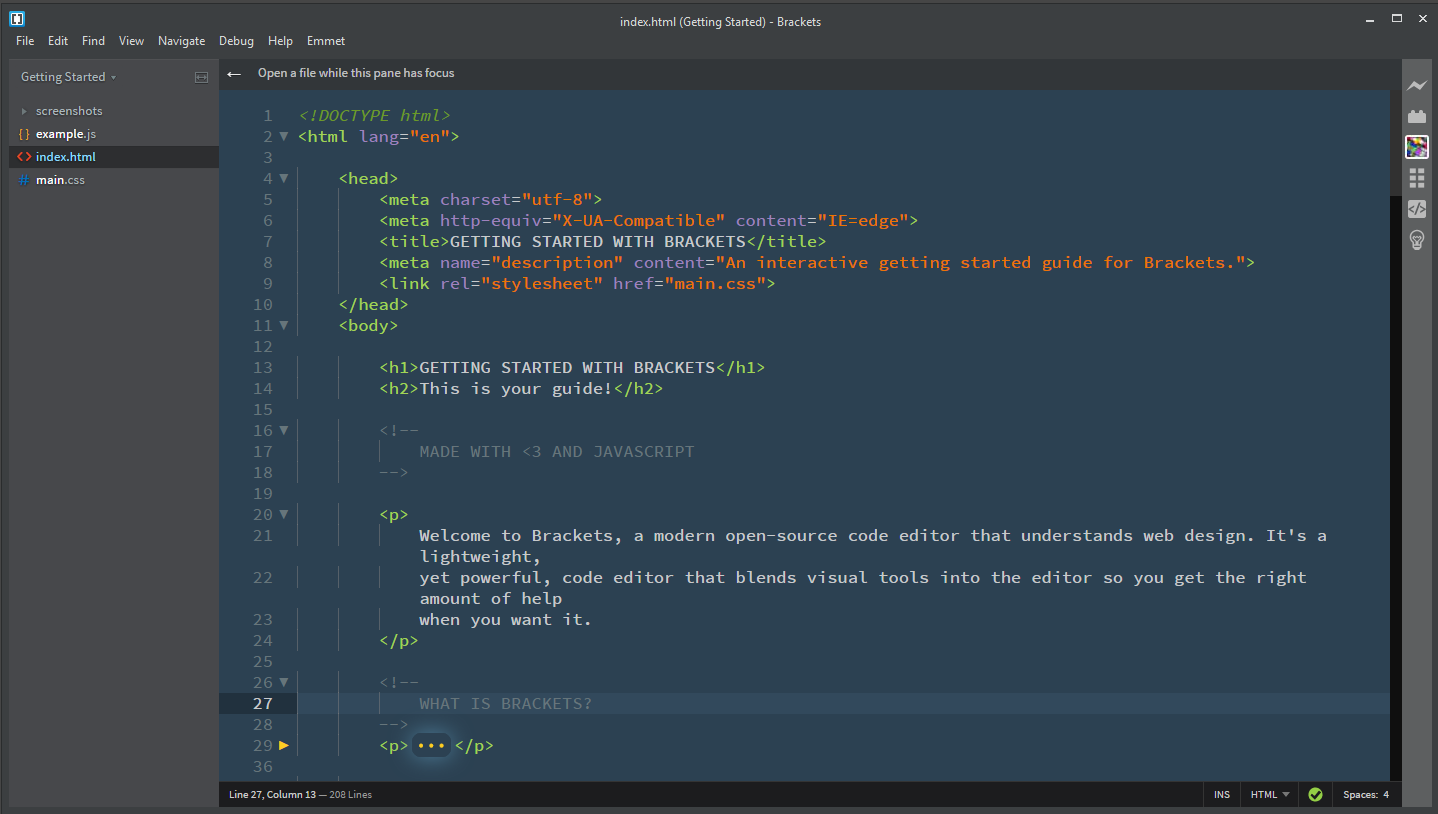This screenshot has height=814, width=1438.
Task: Collapse the head block fold on line 4
Action: (284, 179)
